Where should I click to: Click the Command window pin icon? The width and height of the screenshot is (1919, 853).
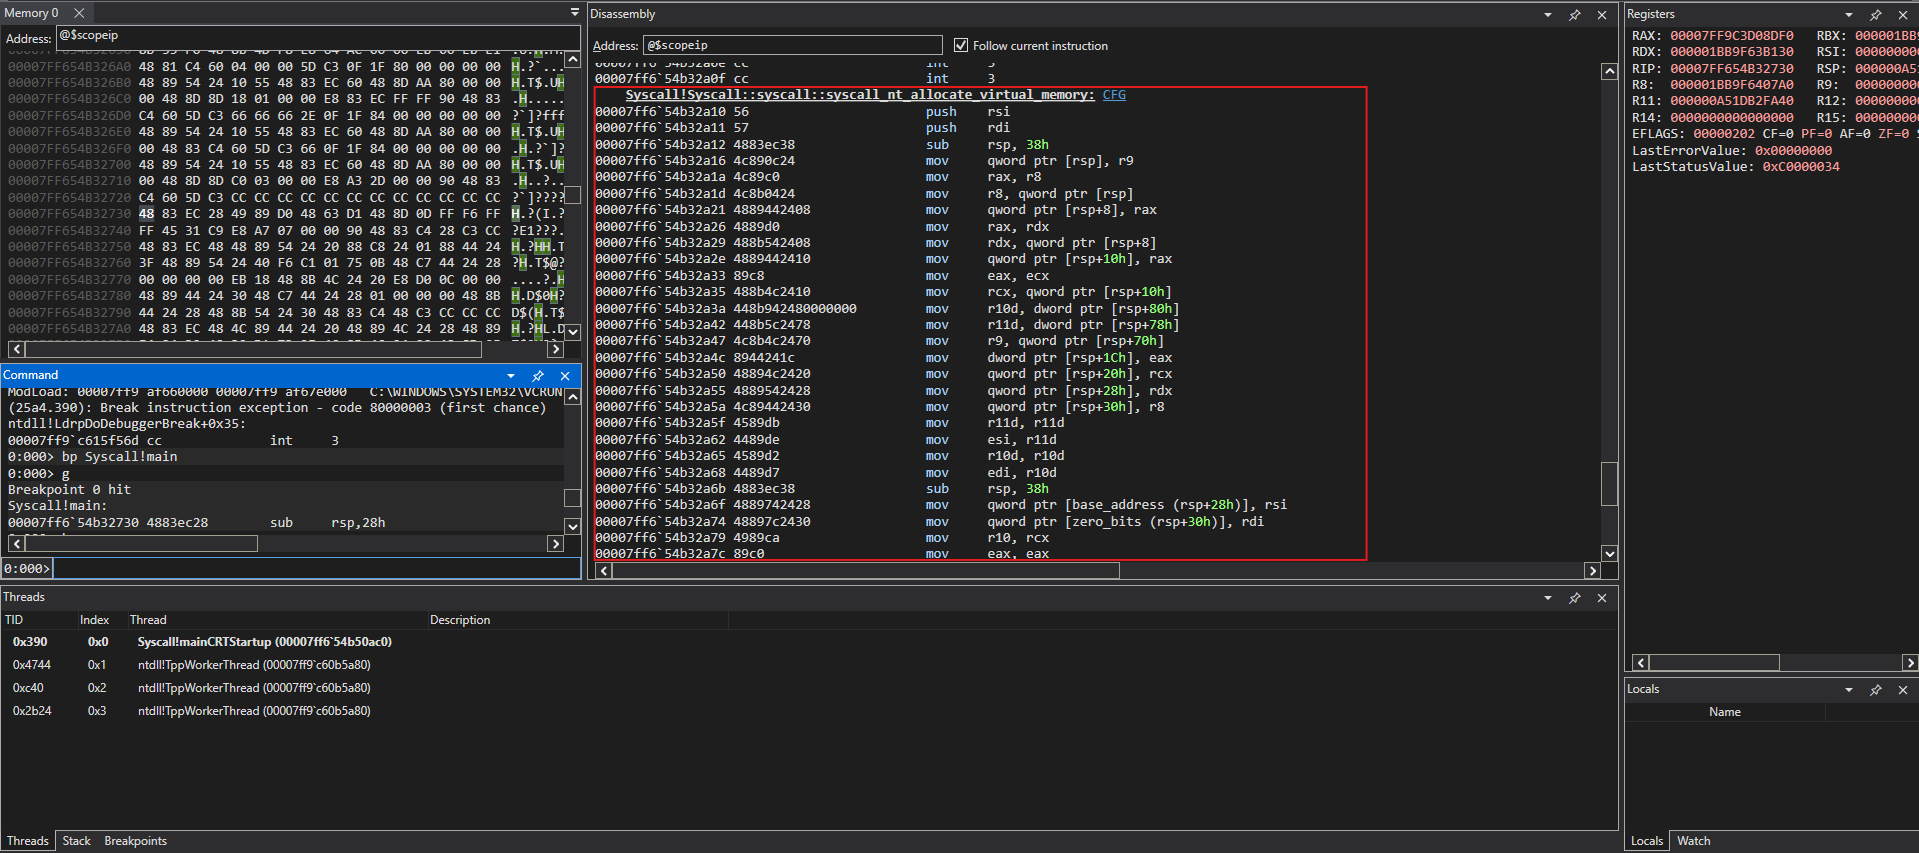click(538, 376)
